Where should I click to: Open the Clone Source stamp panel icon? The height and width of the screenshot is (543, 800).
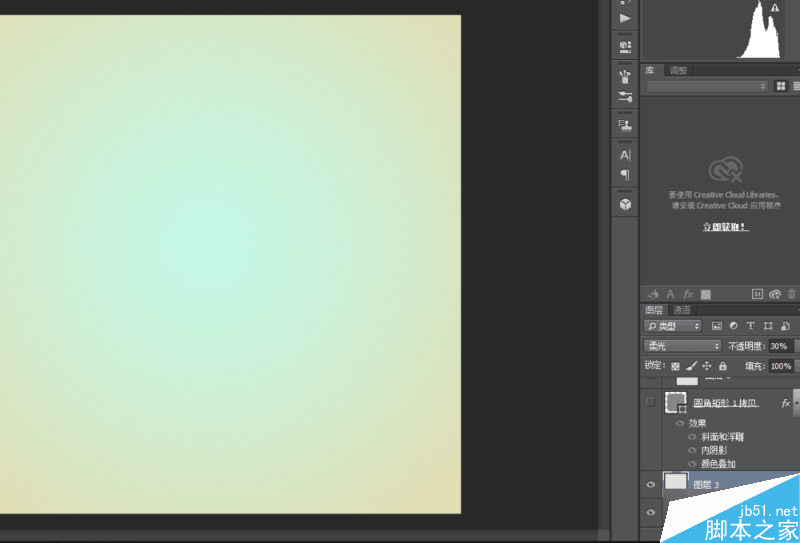(x=625, y=125)
